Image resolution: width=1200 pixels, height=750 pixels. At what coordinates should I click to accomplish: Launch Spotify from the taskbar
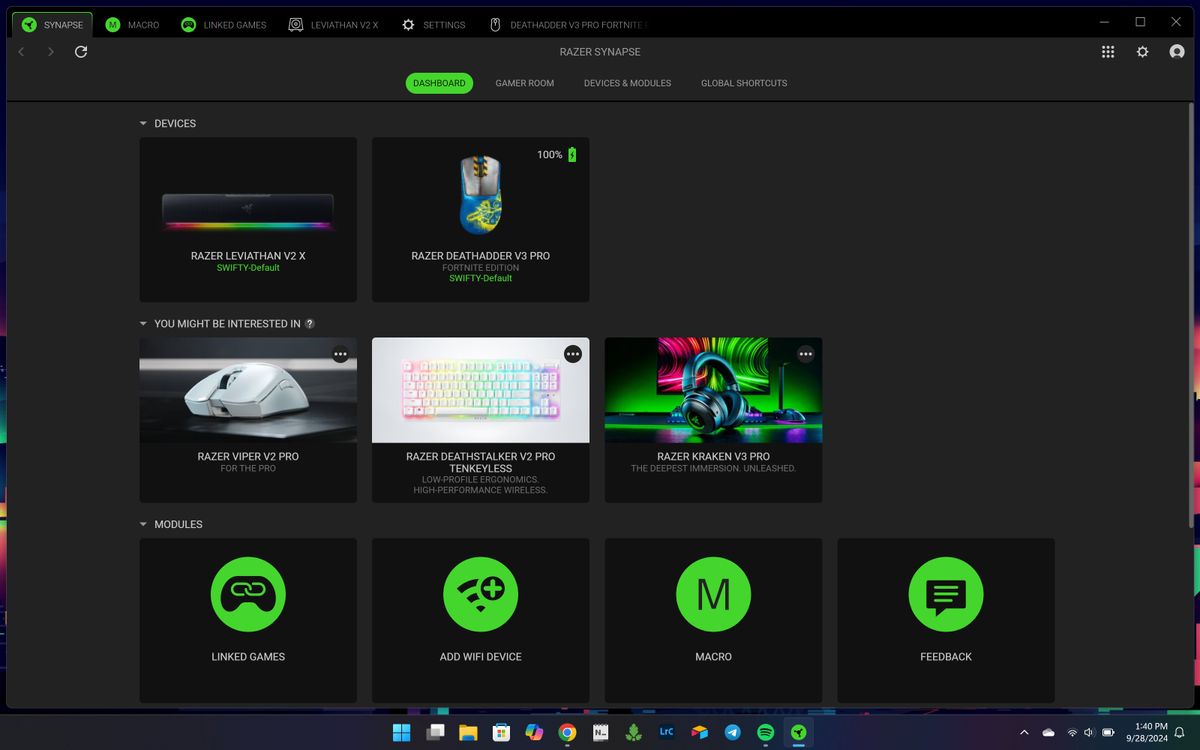(x=765, y=732)
